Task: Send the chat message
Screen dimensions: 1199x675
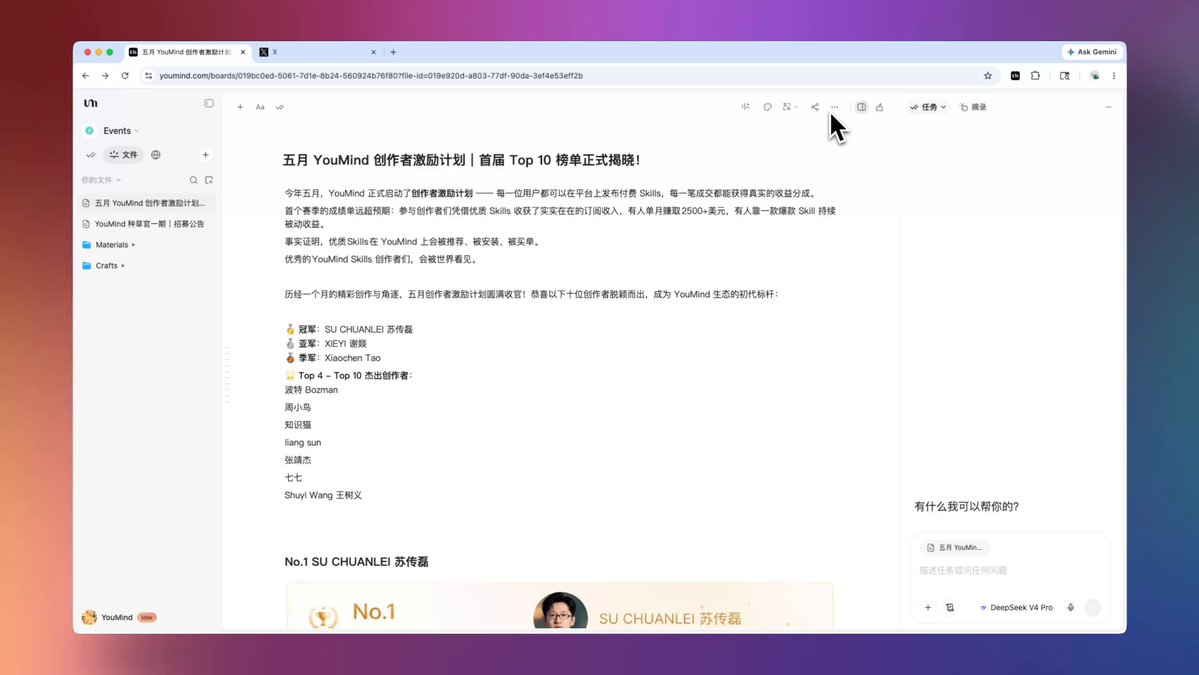Action: coord(1093,608)
